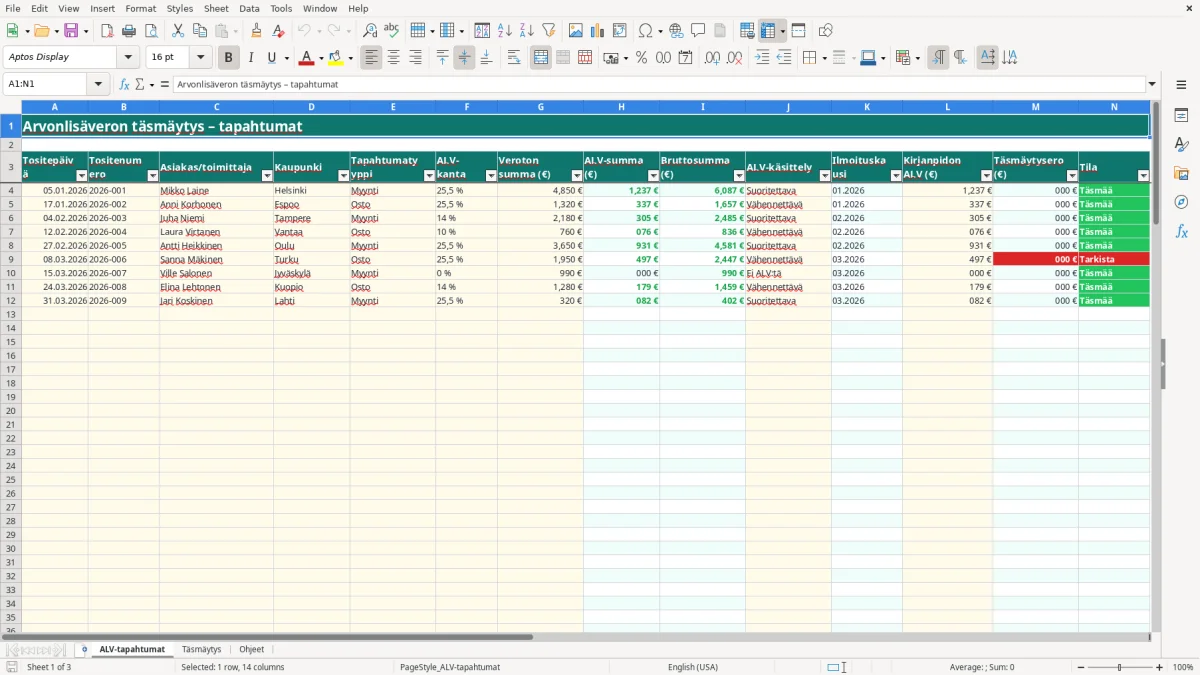Switch to the Täsmäytys sheet tab
This screenshot has height=675, width=1200.
(201, 649)
